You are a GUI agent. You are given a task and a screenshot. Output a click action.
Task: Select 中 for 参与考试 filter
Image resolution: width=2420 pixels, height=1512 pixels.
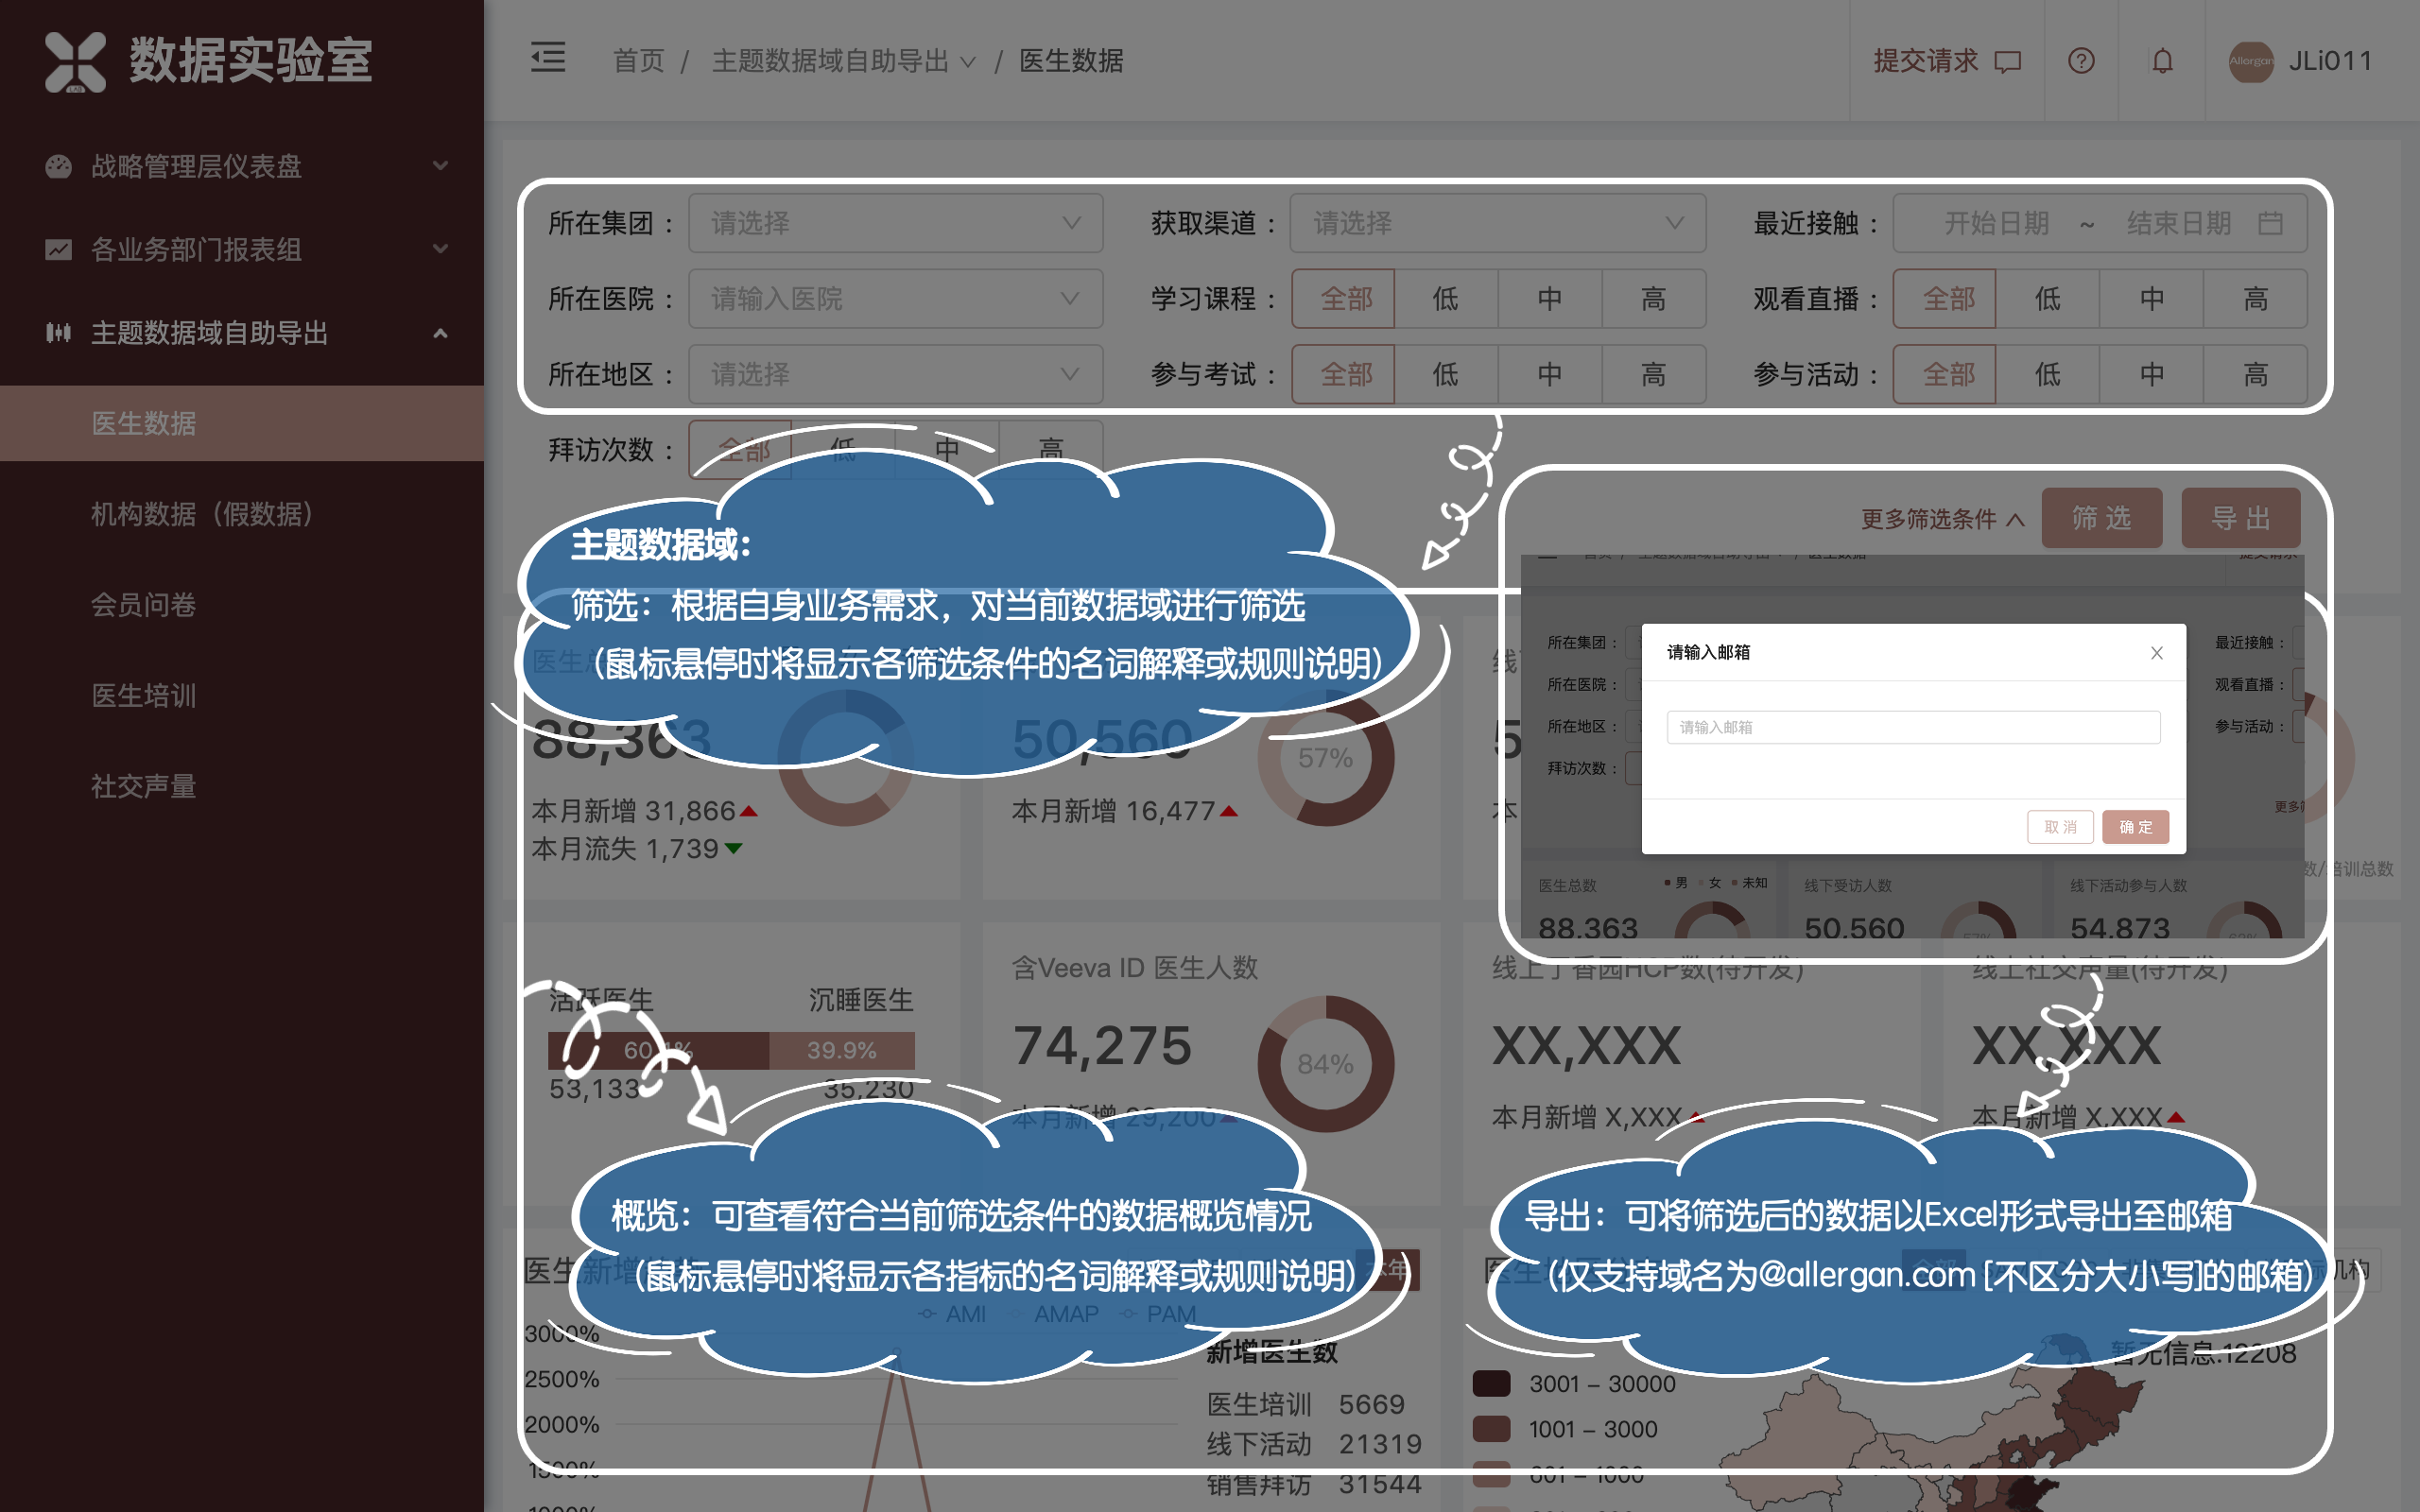[1549, 374]
